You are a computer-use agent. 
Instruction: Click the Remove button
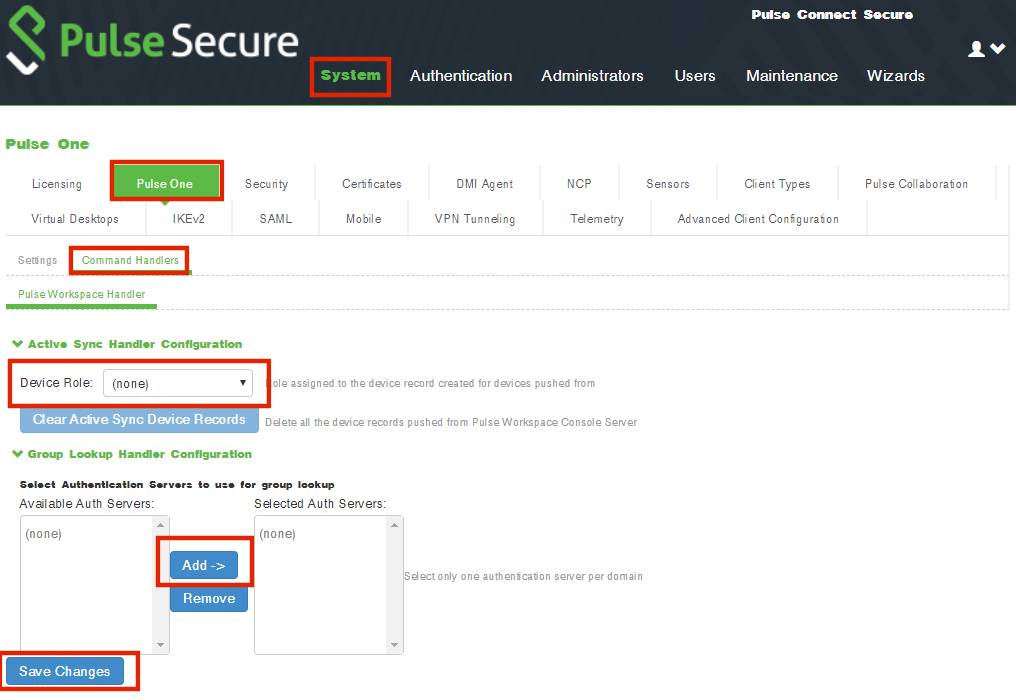(x=209, y=598)
